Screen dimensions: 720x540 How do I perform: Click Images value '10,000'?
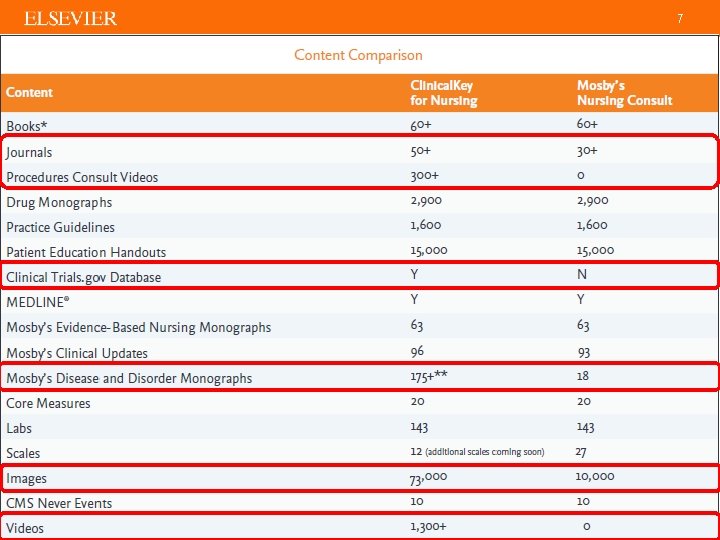coord(595,477)
